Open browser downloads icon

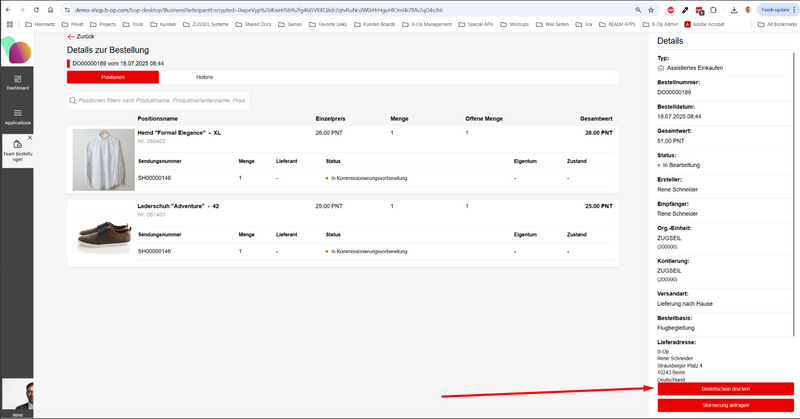(733, 8)
